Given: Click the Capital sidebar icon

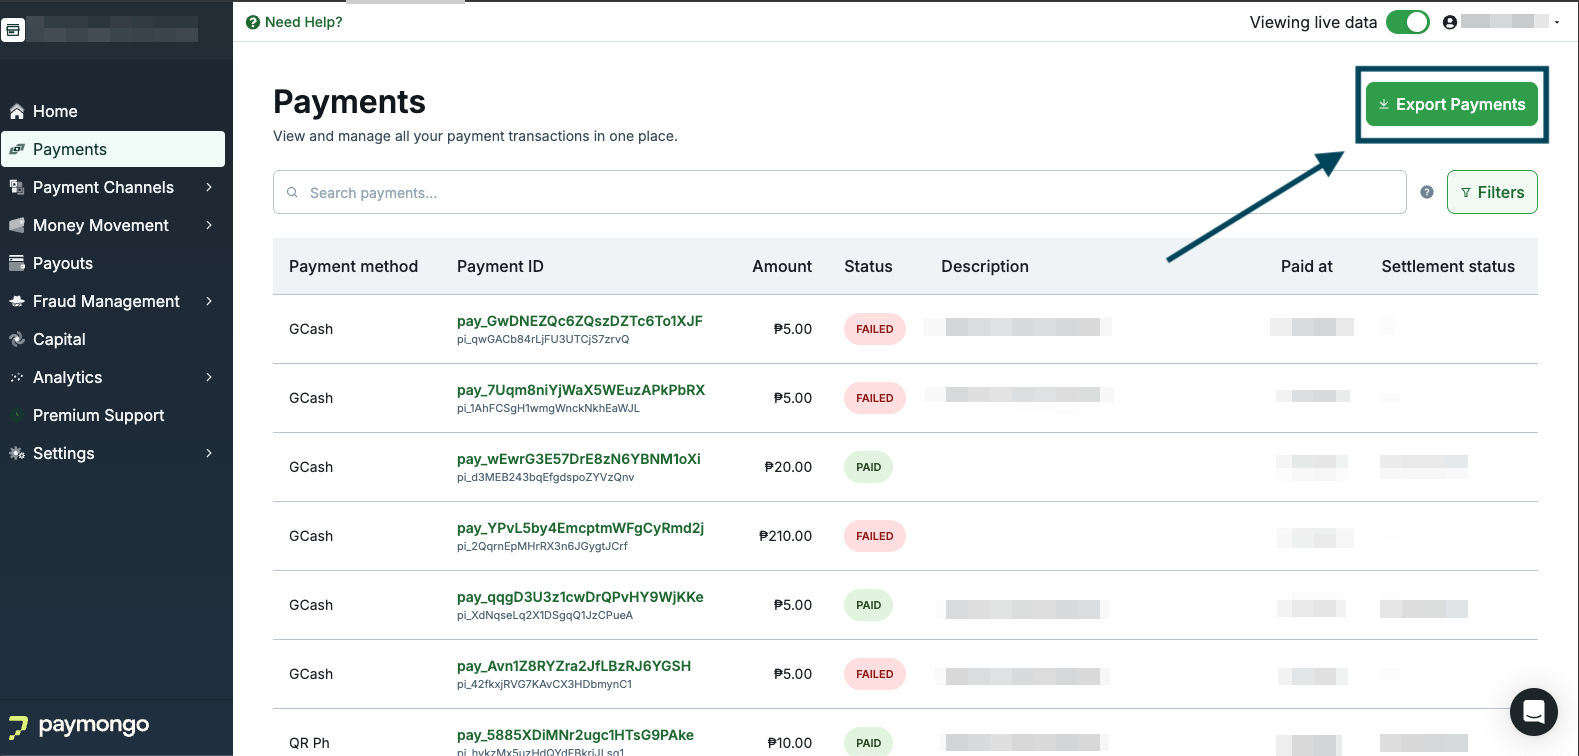Looking at the screenshot, I should [17, 339].
